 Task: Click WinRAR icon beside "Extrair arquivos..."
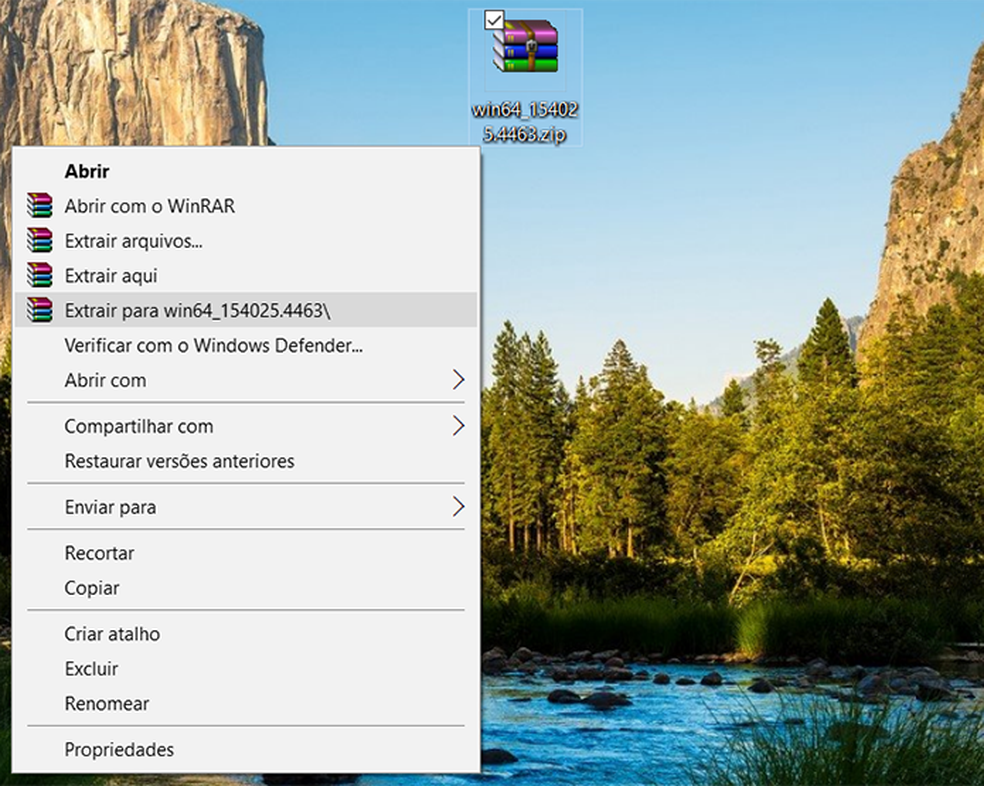[40, 241]
